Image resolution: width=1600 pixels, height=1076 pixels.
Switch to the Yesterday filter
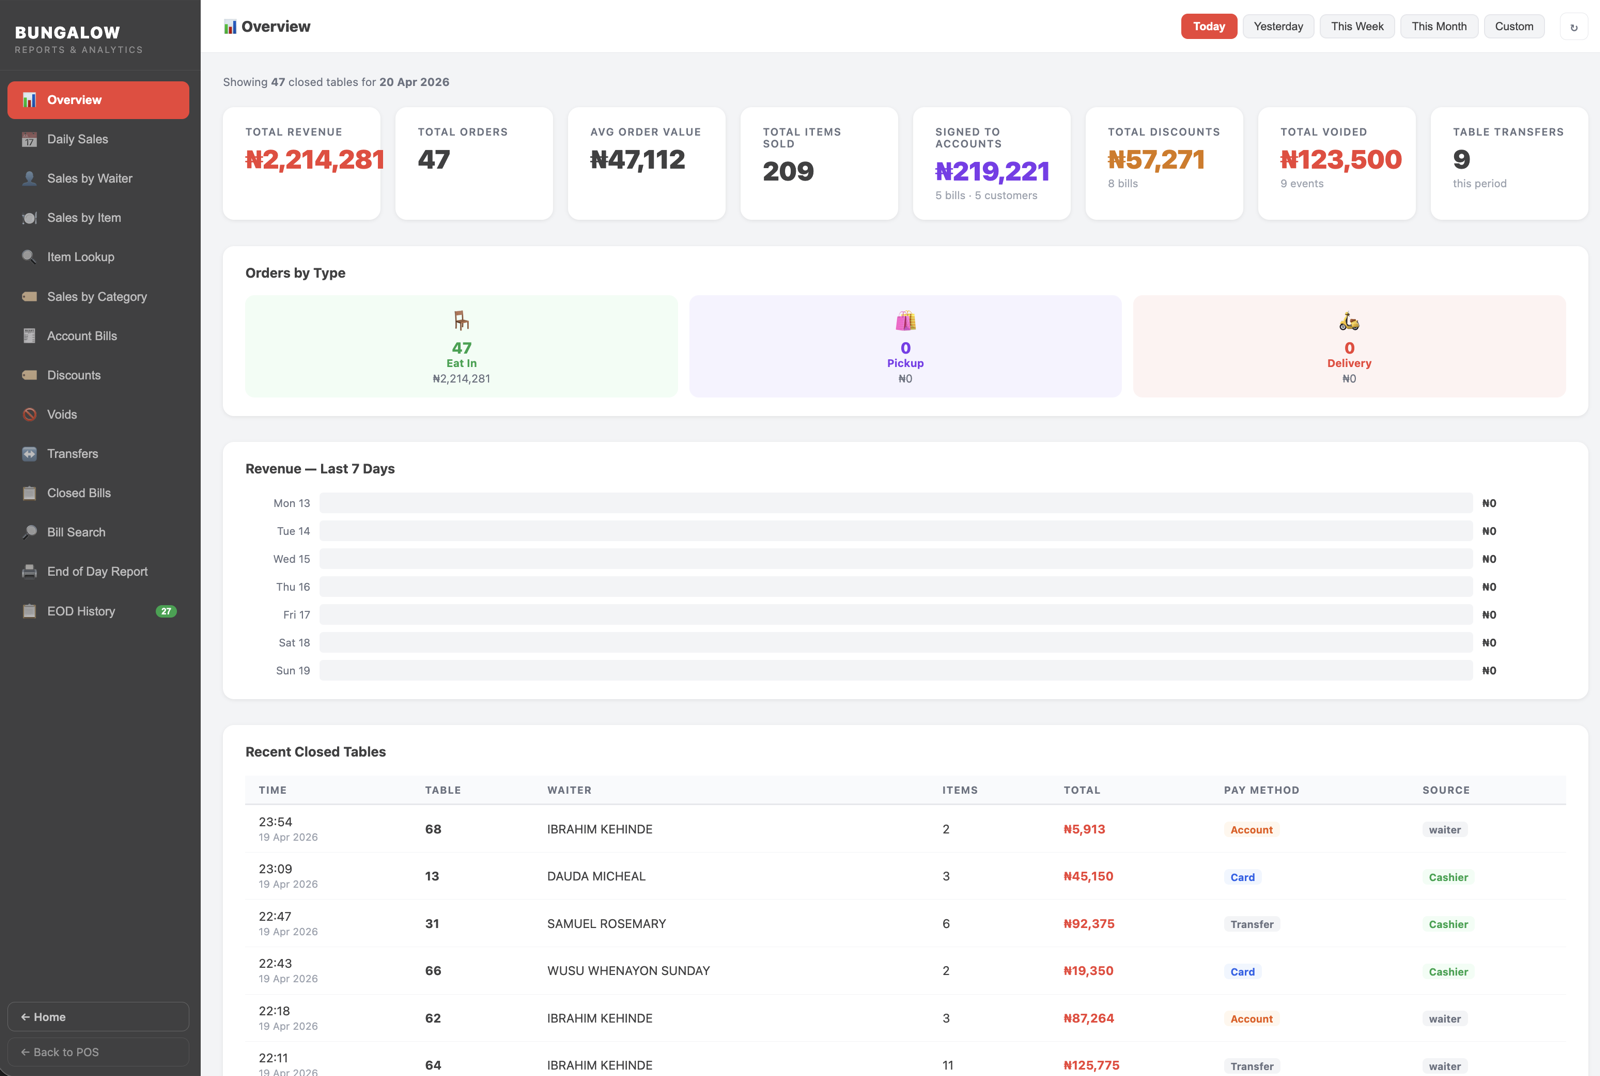coord(1278,26)
